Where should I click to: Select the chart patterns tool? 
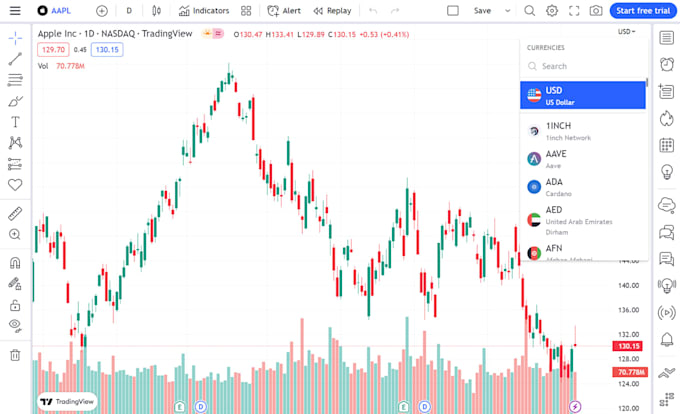coord(15,143)
